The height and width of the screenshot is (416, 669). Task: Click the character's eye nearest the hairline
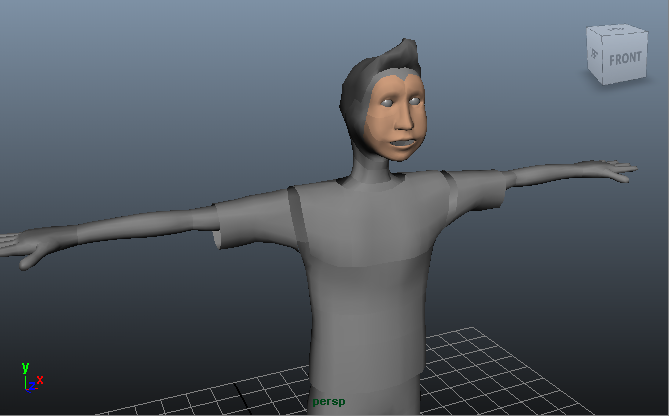[x=388, y=104]
